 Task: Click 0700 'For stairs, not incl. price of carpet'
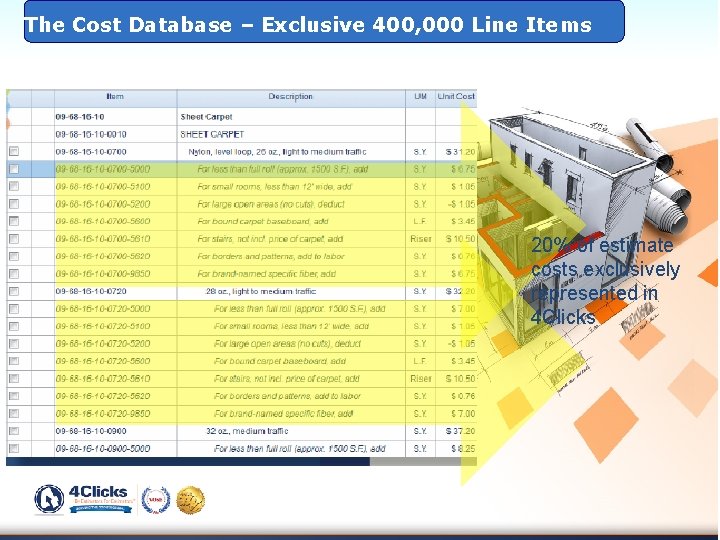(270, 239)
